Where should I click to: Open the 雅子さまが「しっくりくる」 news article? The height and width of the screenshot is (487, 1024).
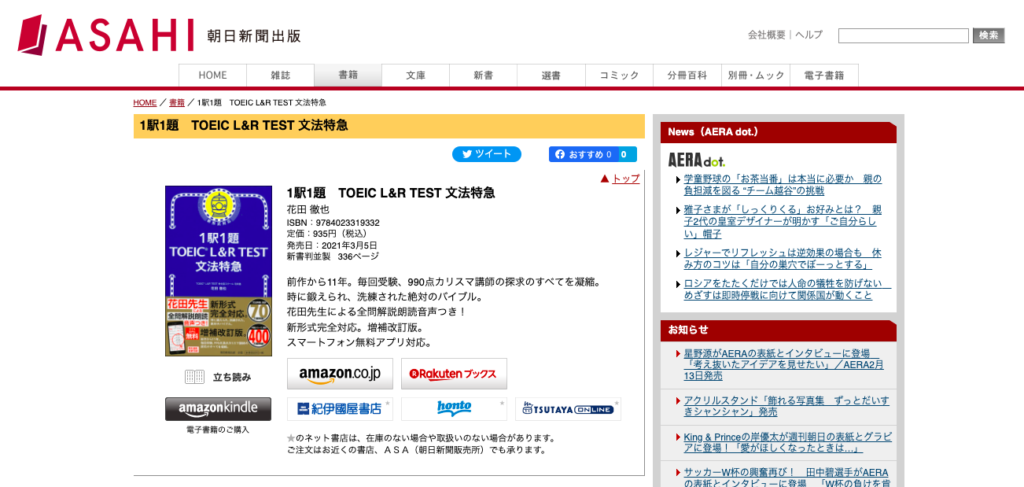tap(782, 222)
